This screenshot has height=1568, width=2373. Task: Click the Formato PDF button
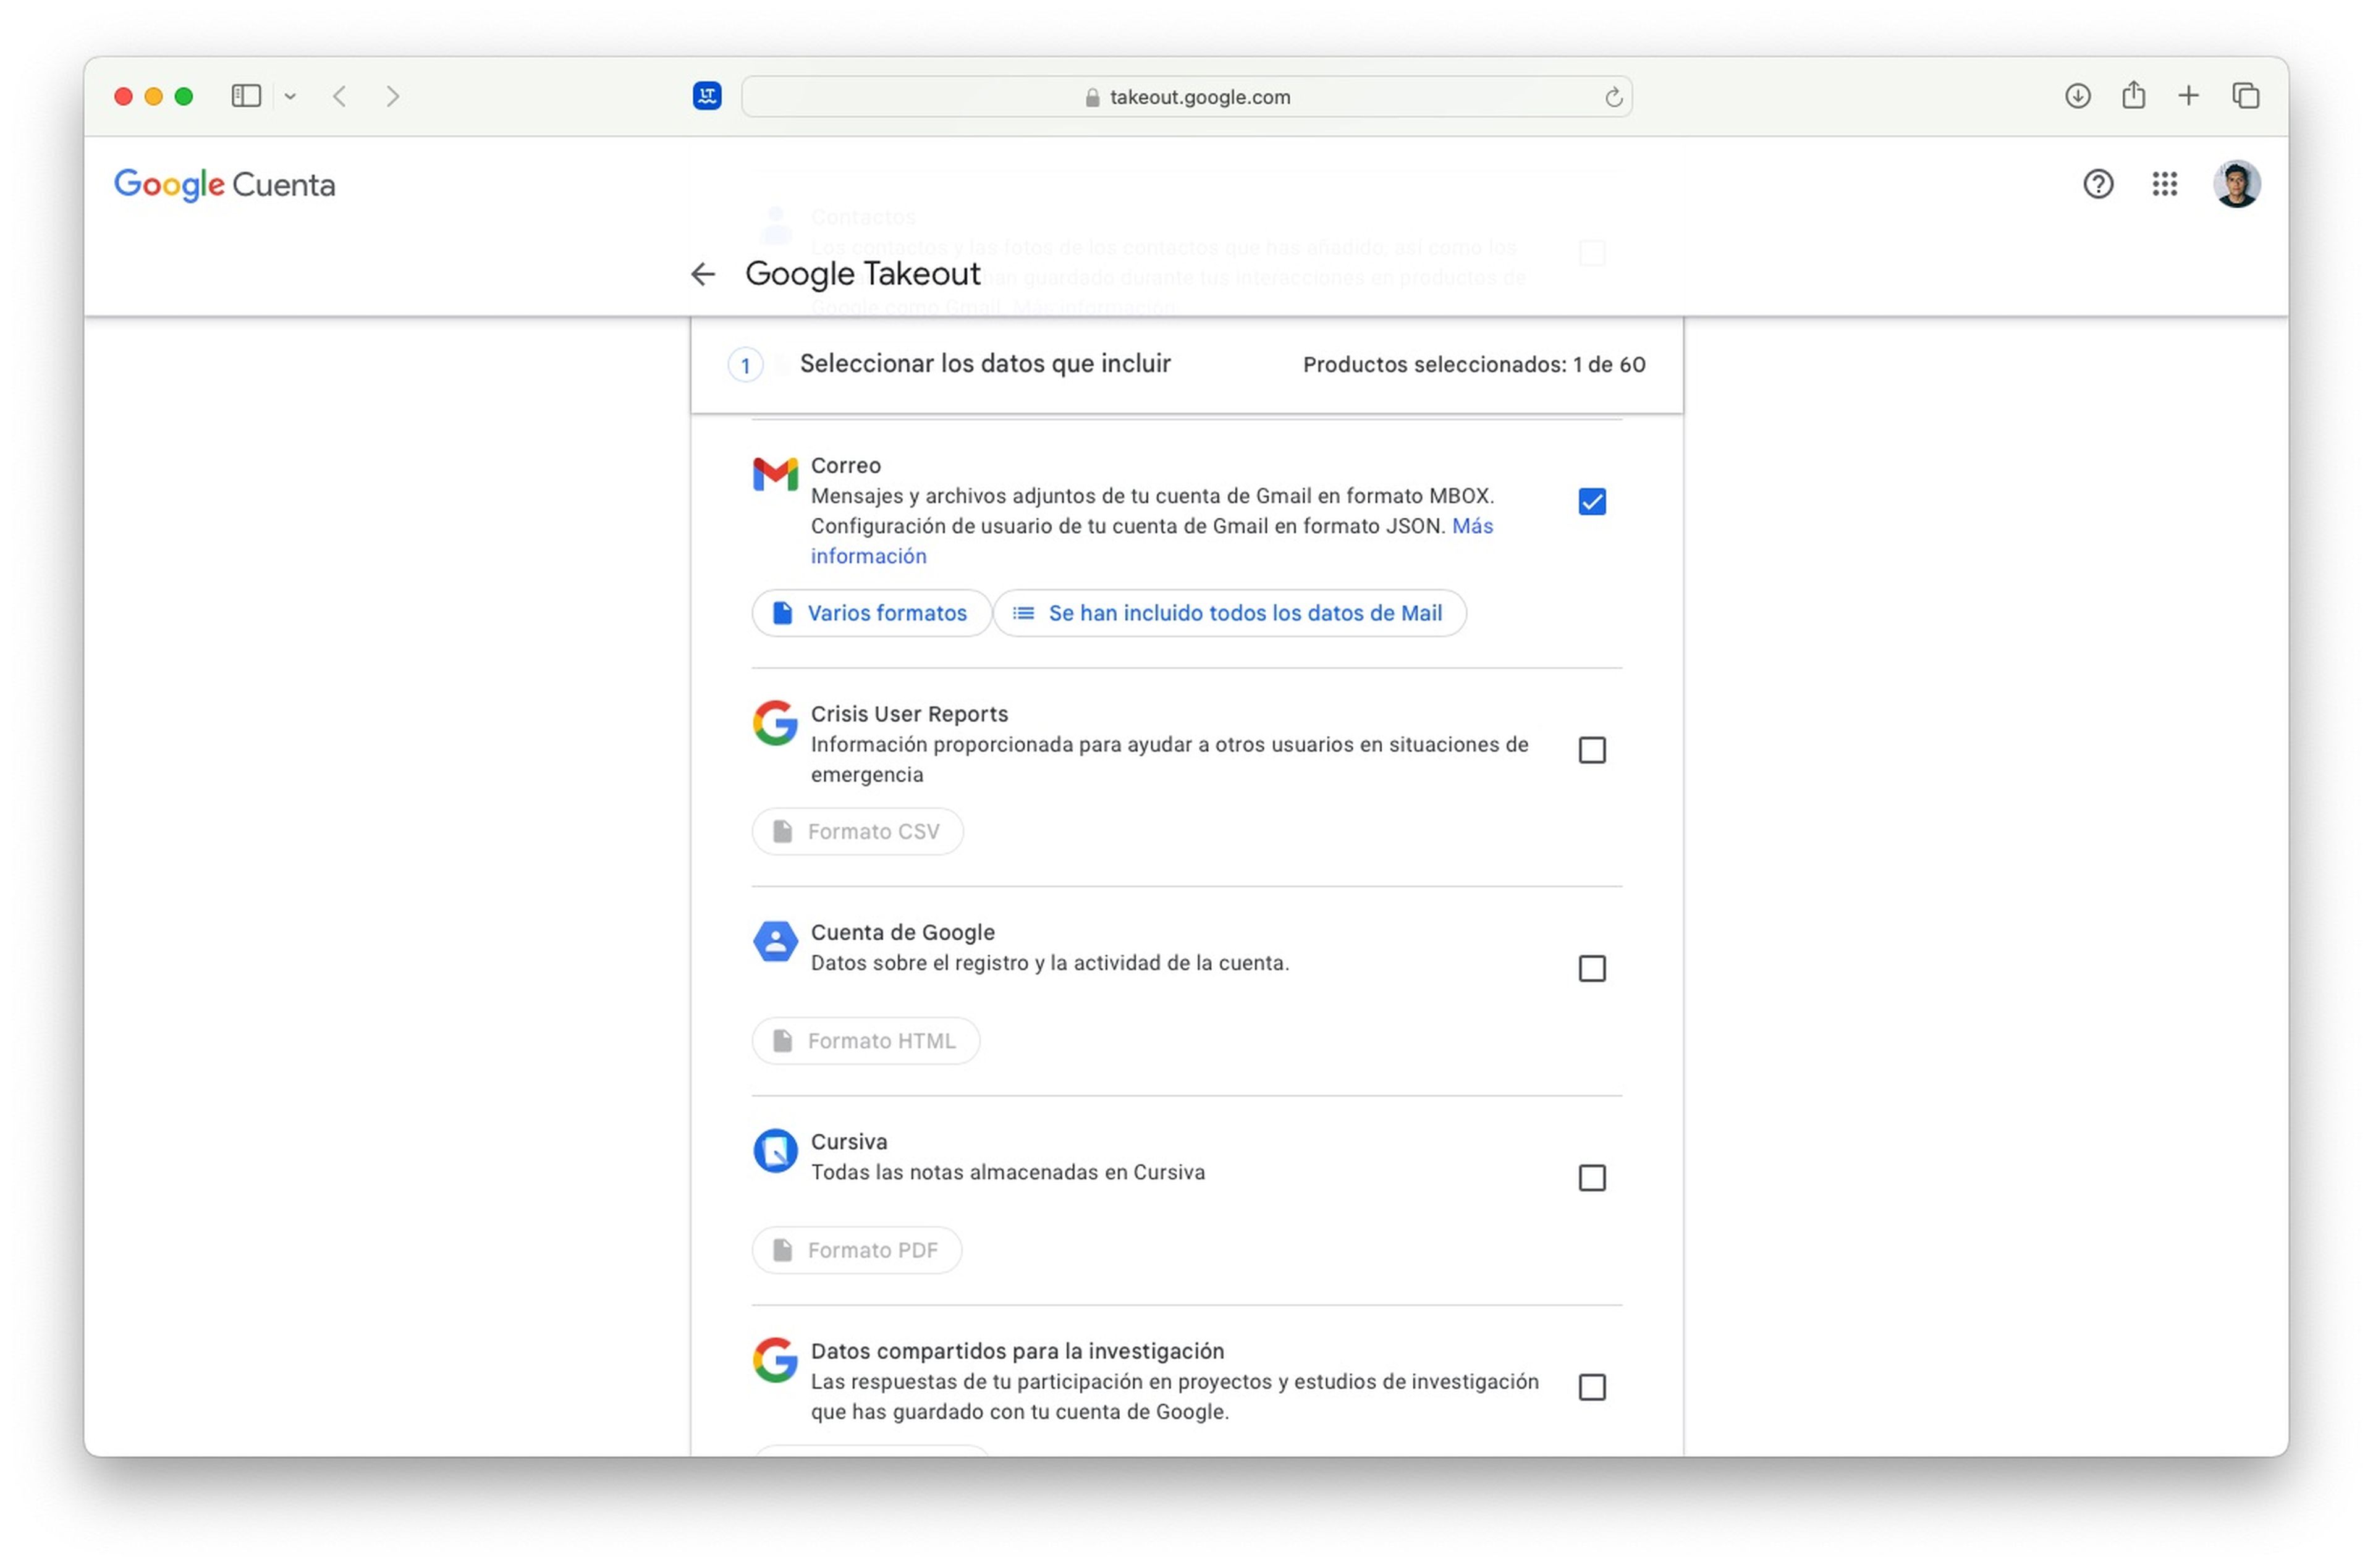click(x=856, y=1250)
